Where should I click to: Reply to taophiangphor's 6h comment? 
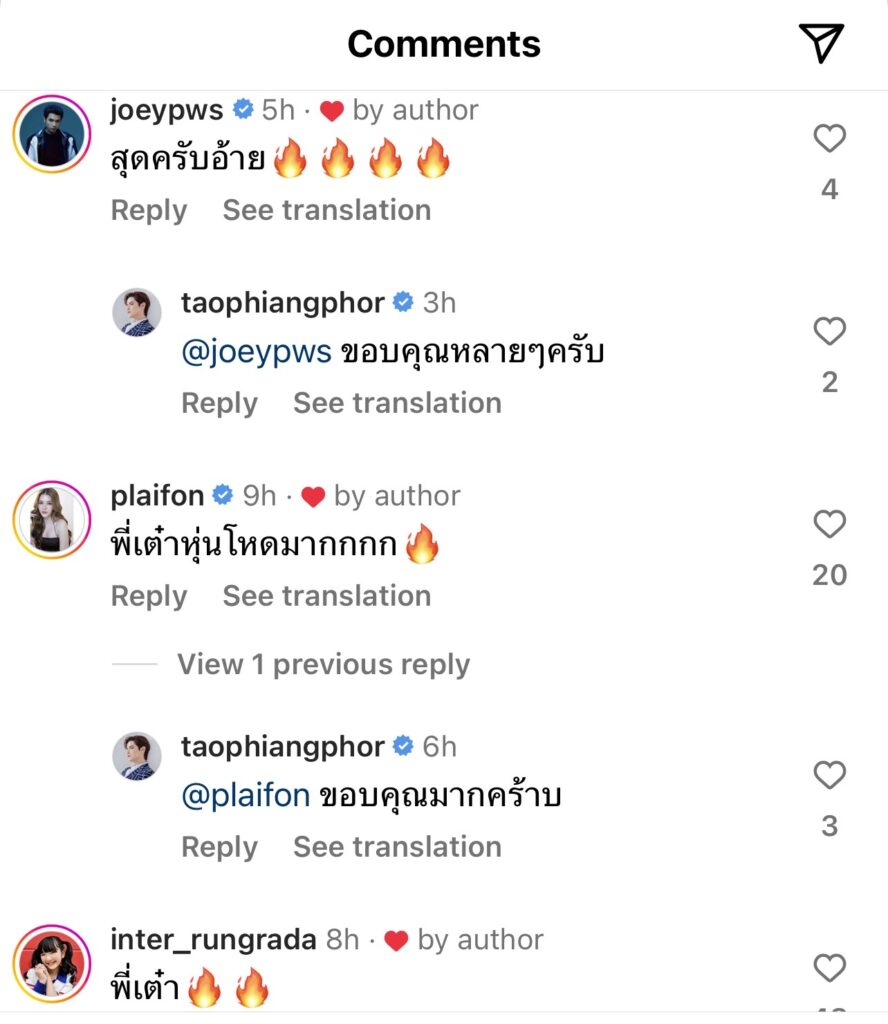[219, 847]
